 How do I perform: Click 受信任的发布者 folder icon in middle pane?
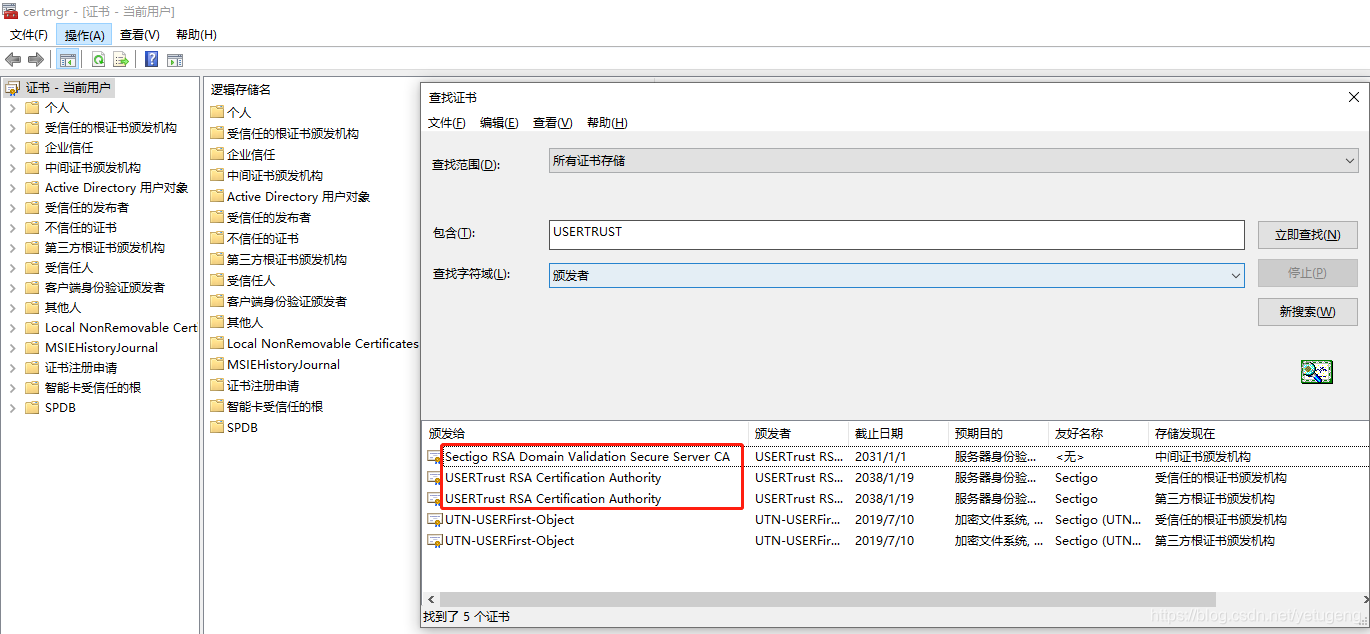pos(217,217)
